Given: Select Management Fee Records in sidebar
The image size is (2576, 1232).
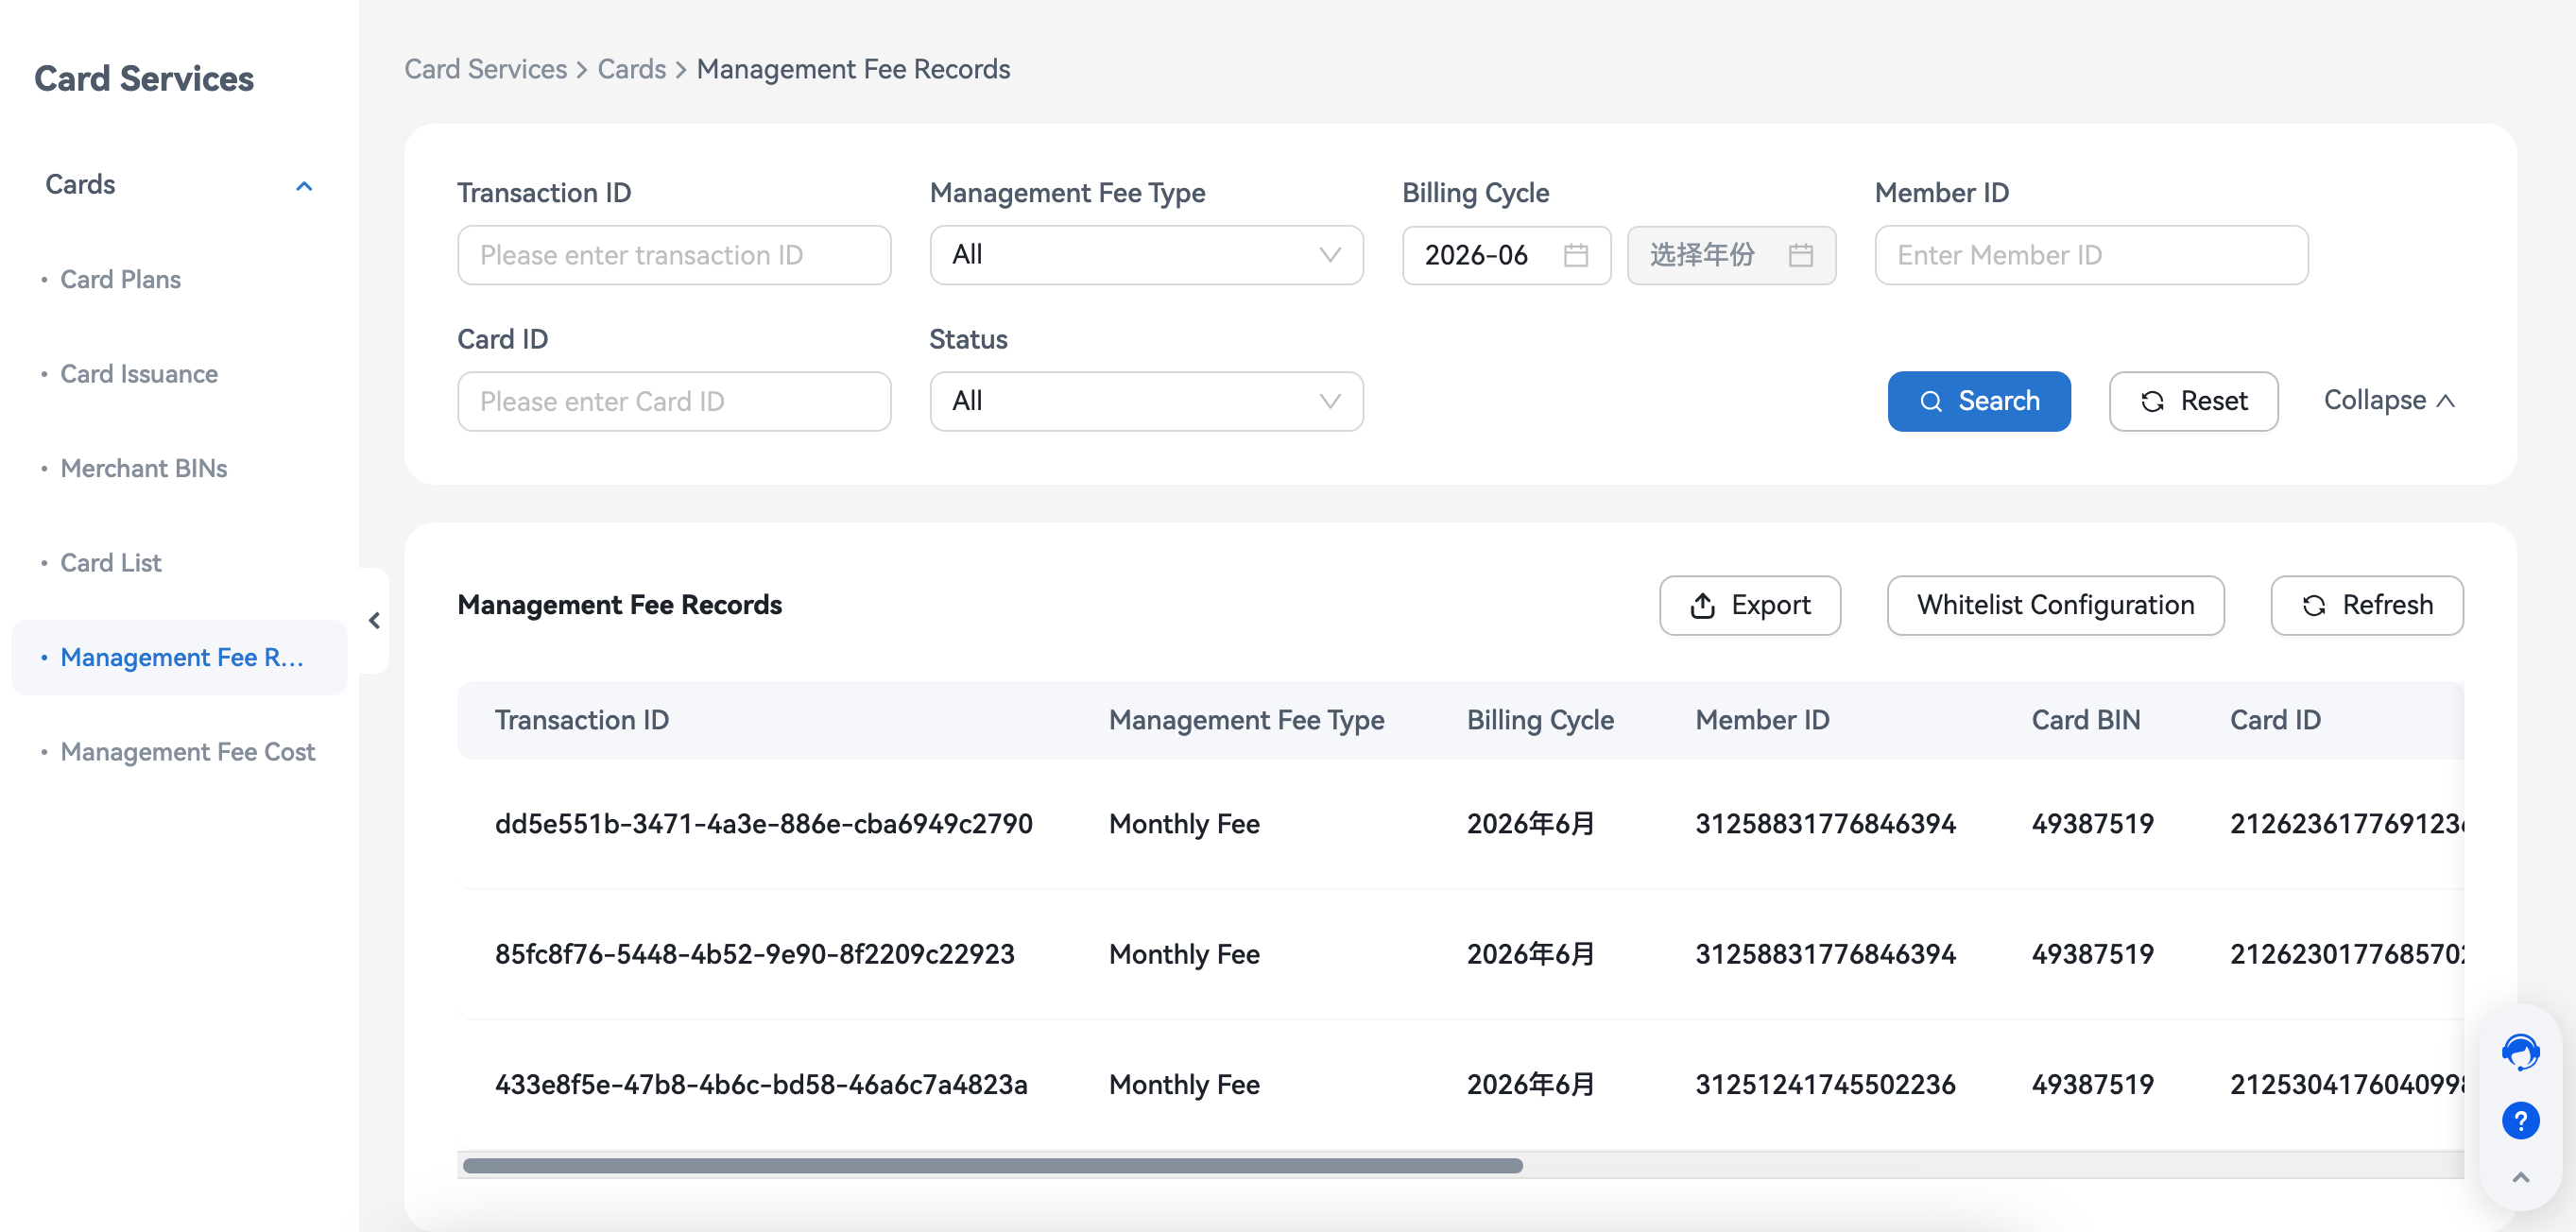Looking at the screenshot, I should tap(180, 657).
